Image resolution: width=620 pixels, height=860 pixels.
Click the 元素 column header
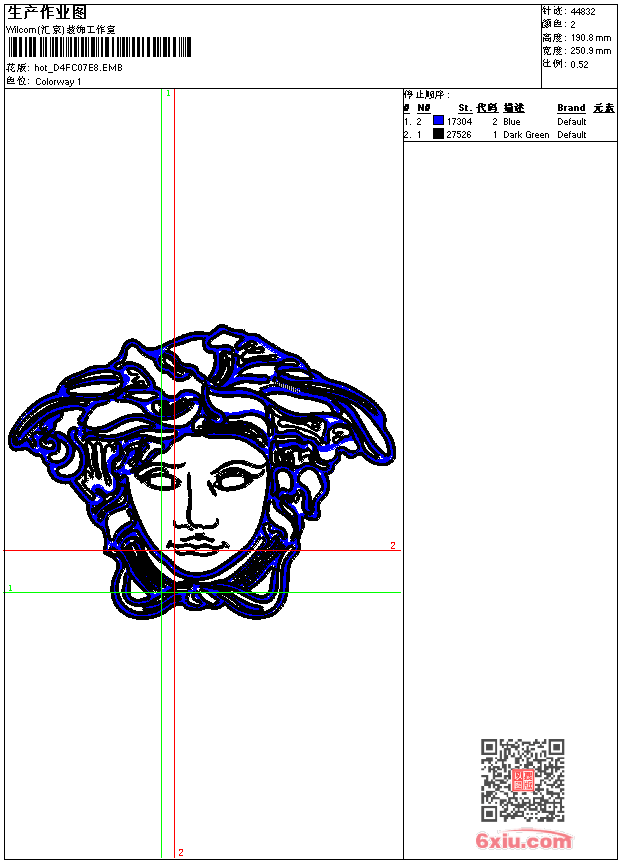tap(604, 108)
